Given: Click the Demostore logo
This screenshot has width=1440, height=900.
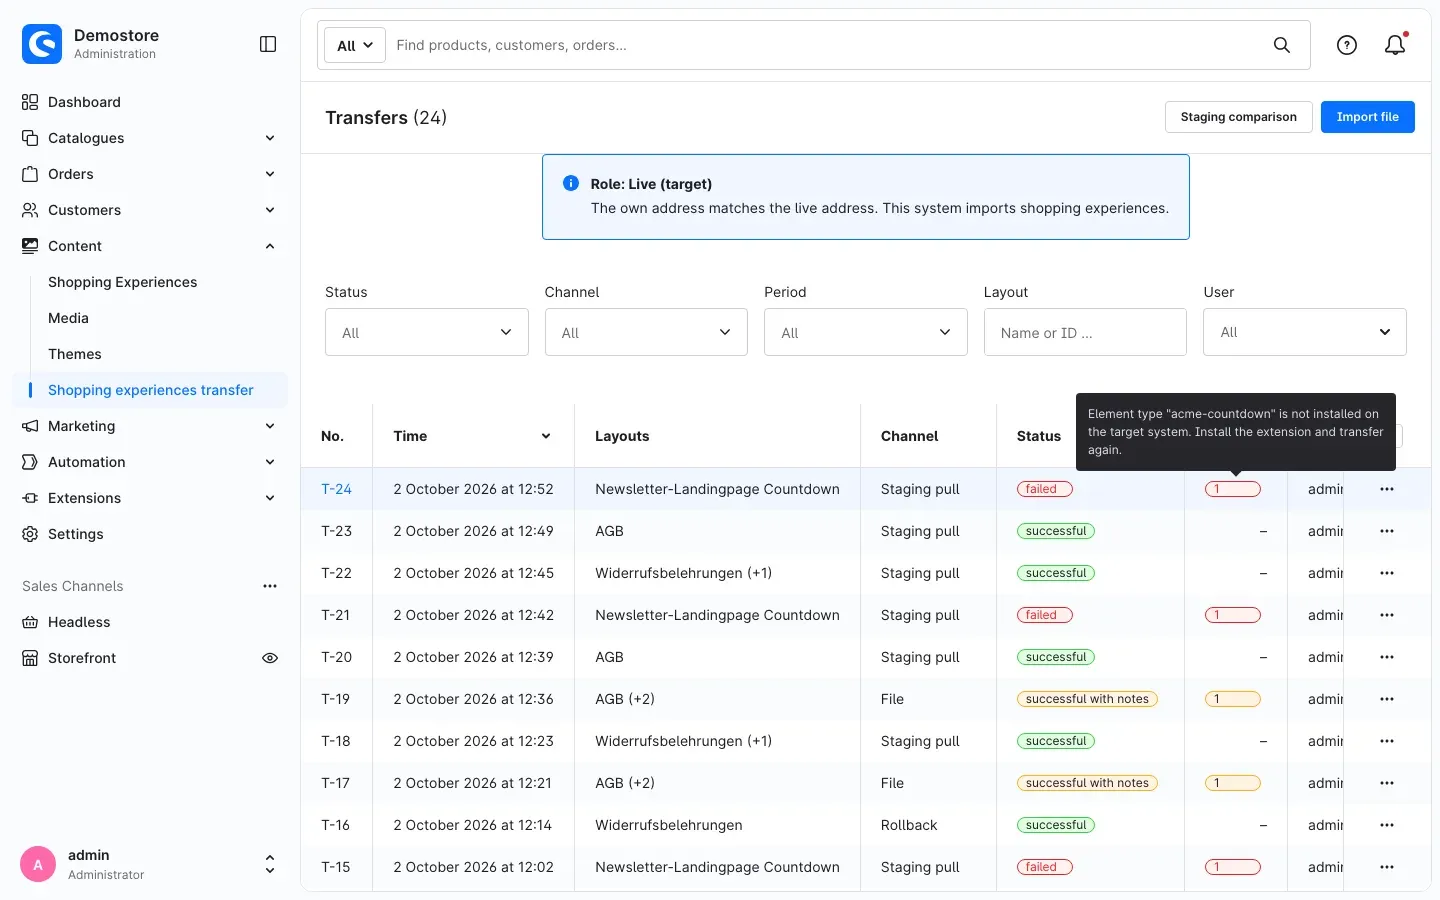Looking at the screenshot, I should pyautogui.click(x=42, y=44).
